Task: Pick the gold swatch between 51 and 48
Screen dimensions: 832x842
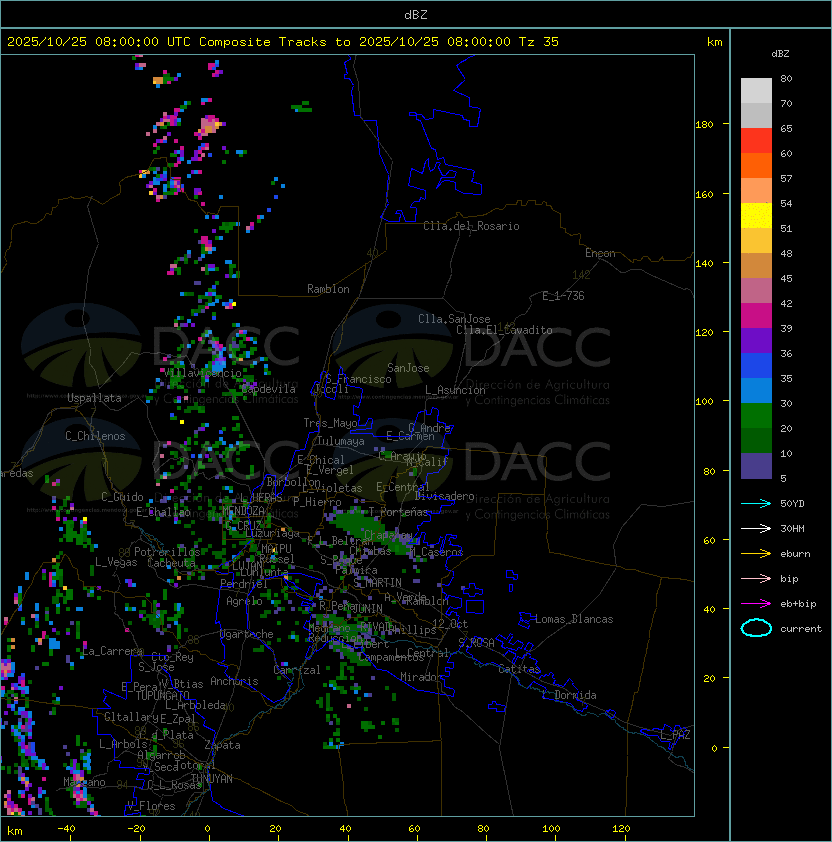Action: pos(756,241)
